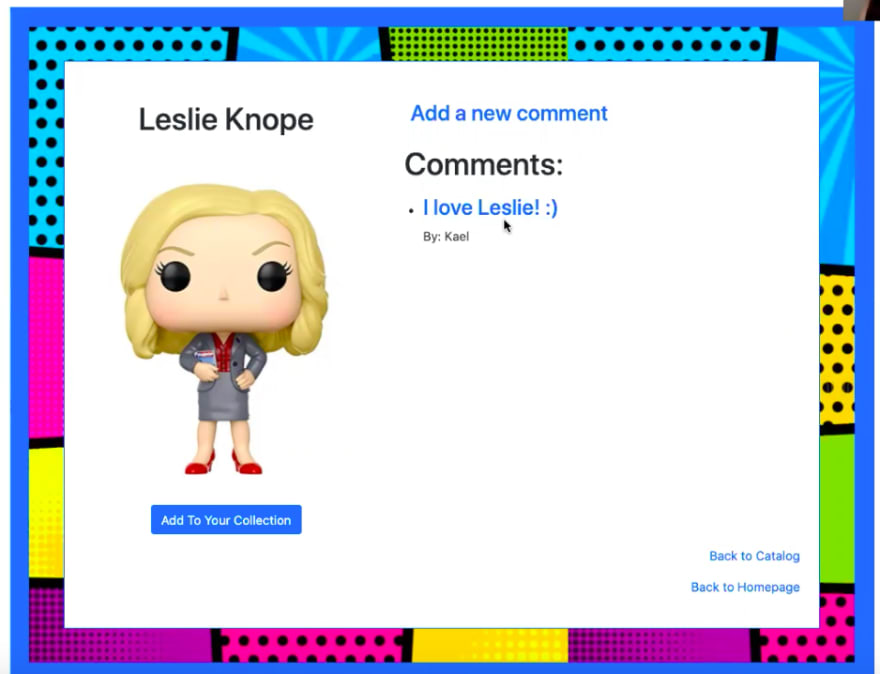Open the Add a new comment link
This screenshot has width=880, height=674.
tap(509, 113)
